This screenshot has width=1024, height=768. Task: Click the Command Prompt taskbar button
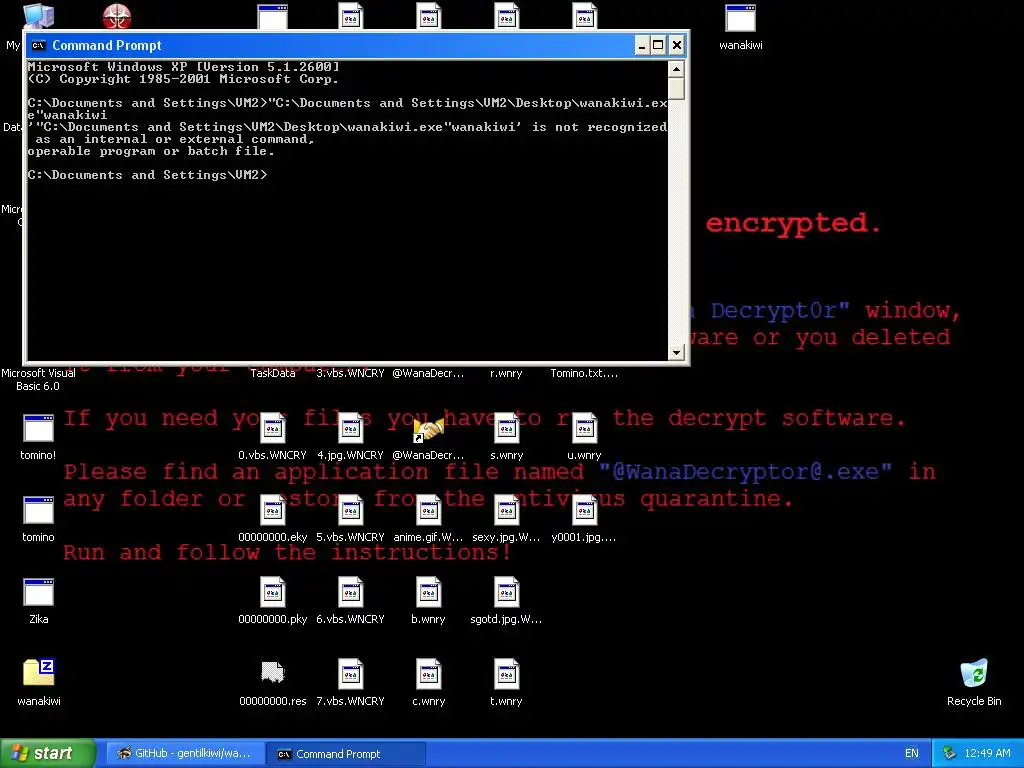(345, 754)
